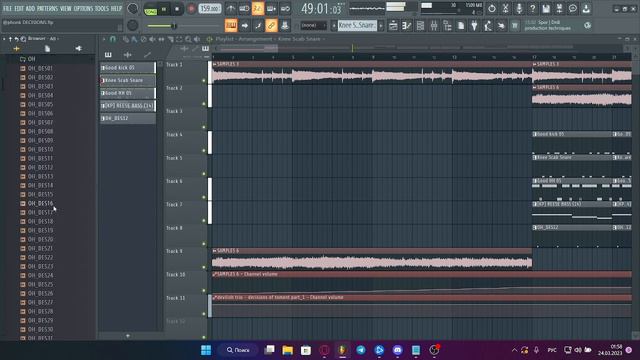Open the snap (none) dropdown

tap(313, 25)
